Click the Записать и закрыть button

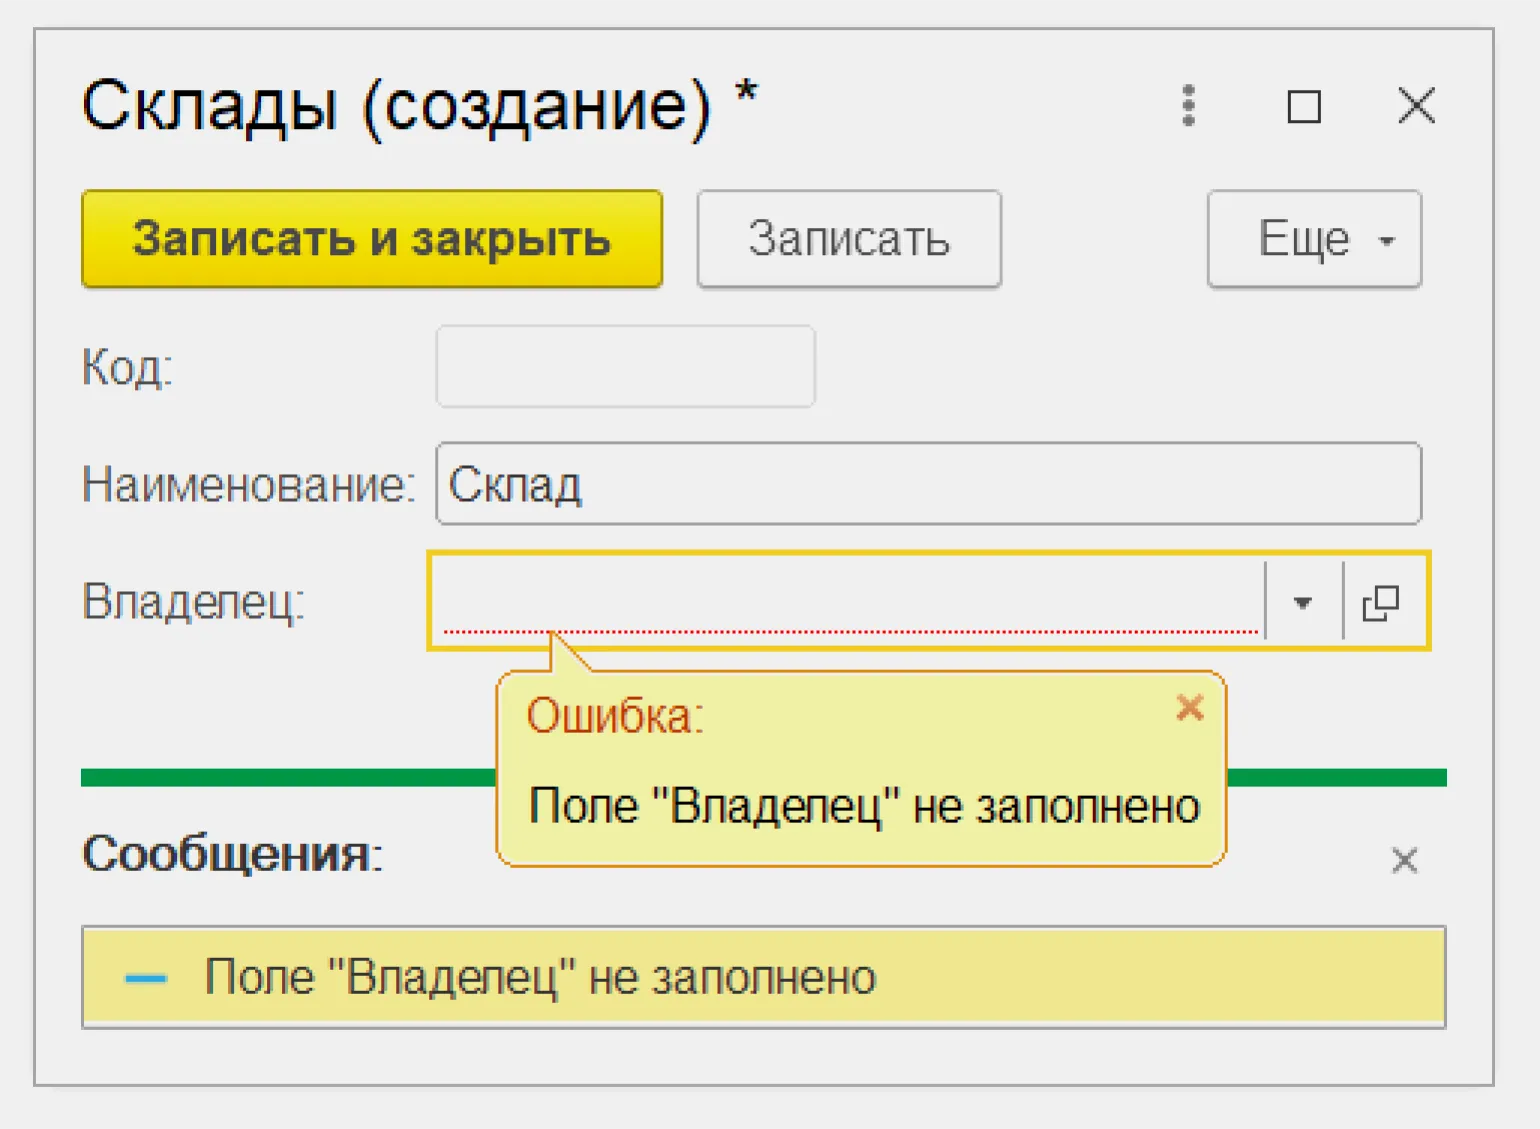click(x=372, y=239)
